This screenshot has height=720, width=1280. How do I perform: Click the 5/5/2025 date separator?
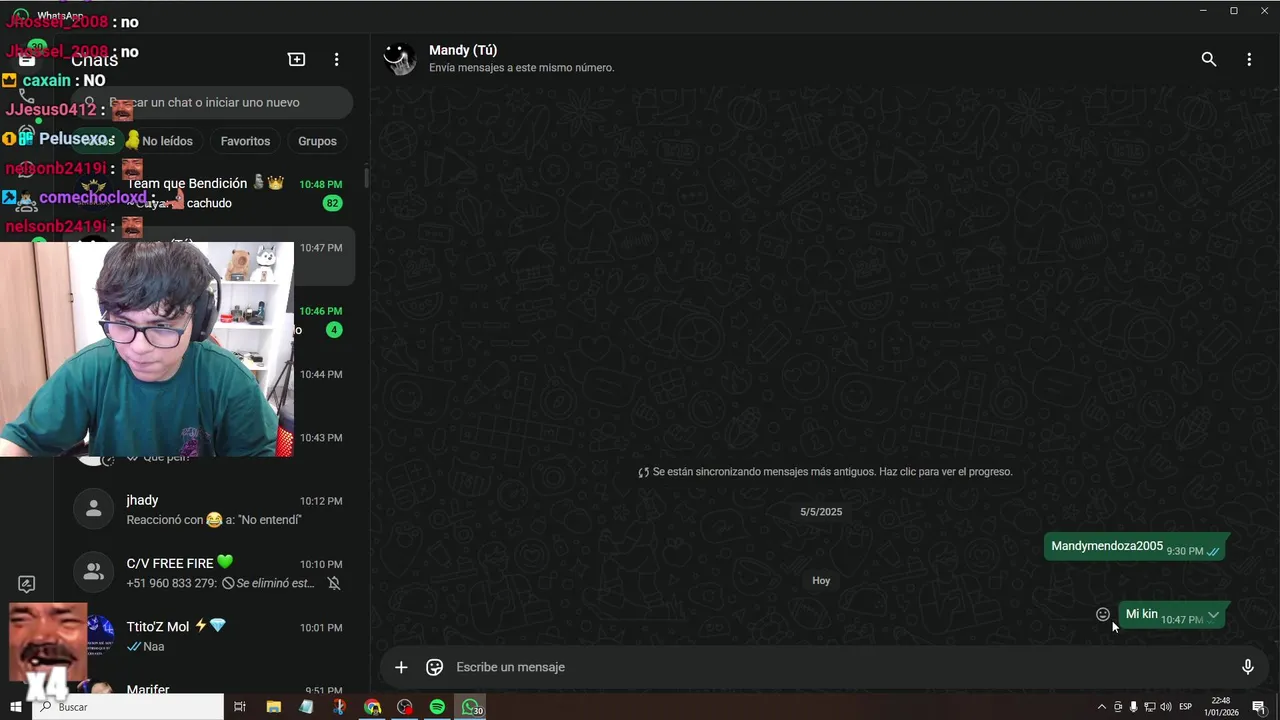[x=821, y=512]
